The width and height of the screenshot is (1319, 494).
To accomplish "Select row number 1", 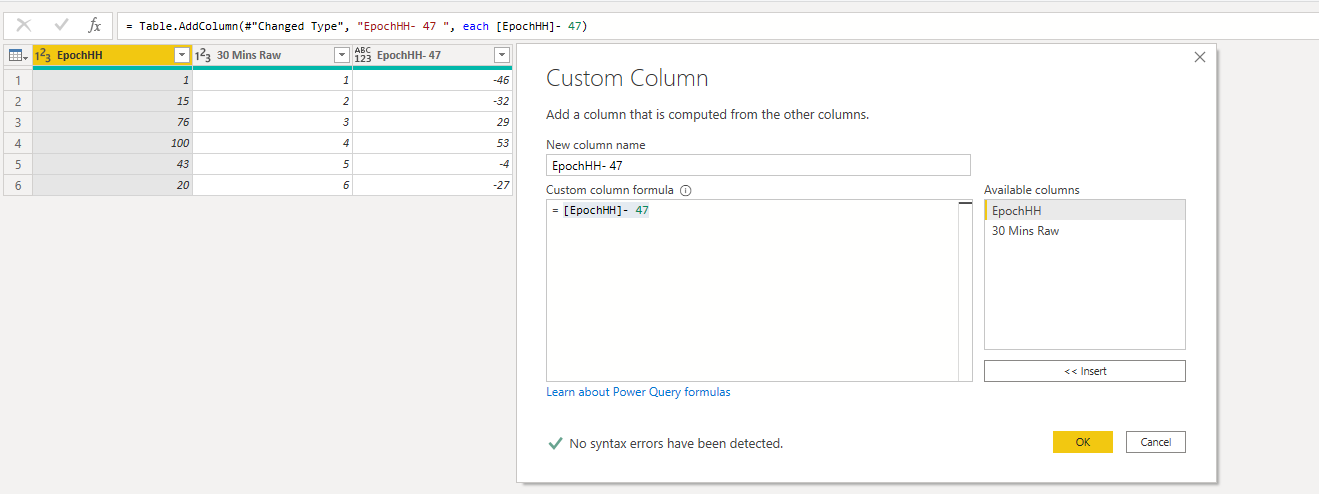I will pyautogui.click(x=18, y=79).
